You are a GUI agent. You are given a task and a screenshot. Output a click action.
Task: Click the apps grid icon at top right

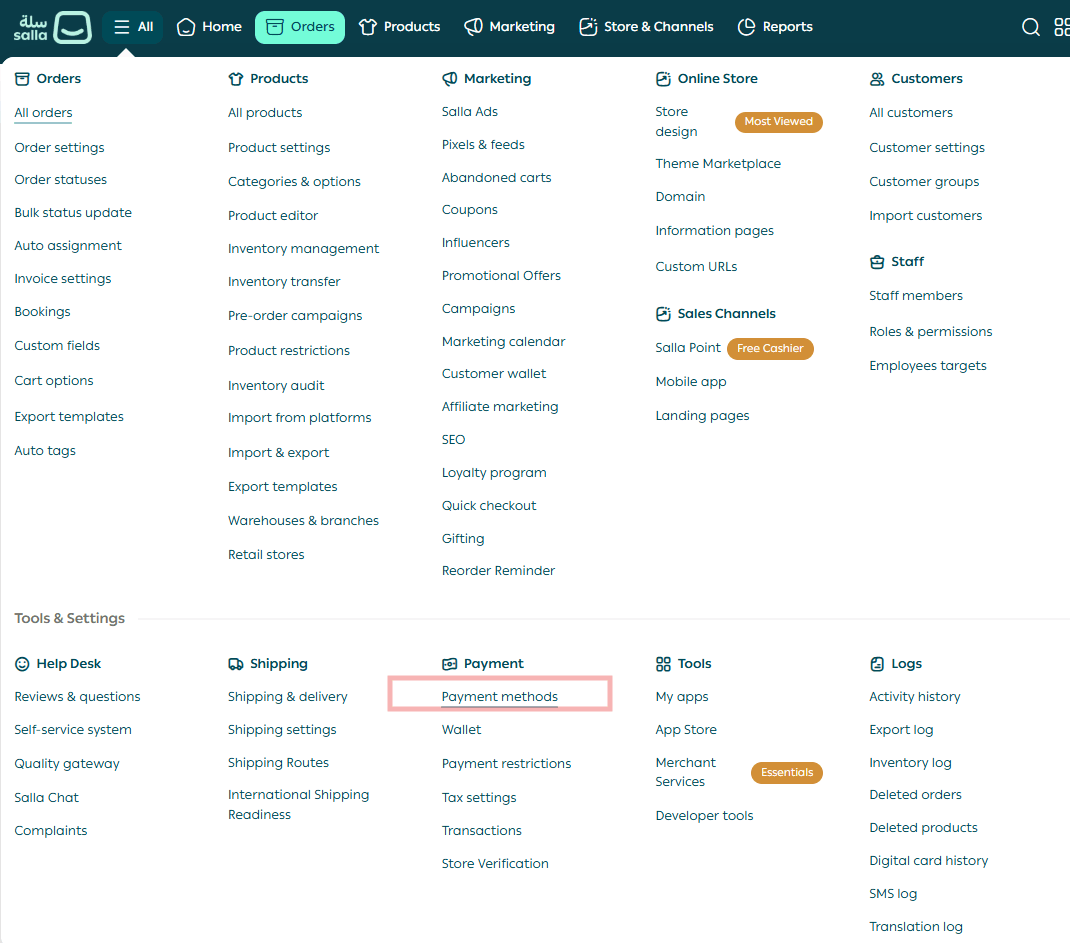point(1062,27)
